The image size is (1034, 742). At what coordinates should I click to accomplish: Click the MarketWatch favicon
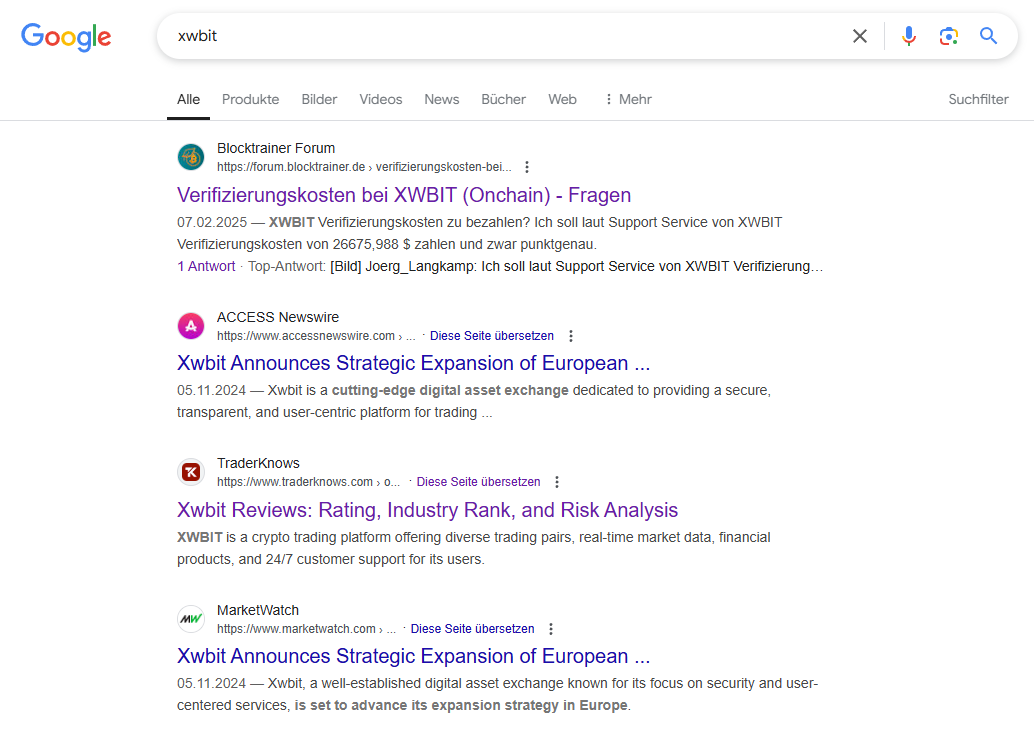tap(191, 619)
